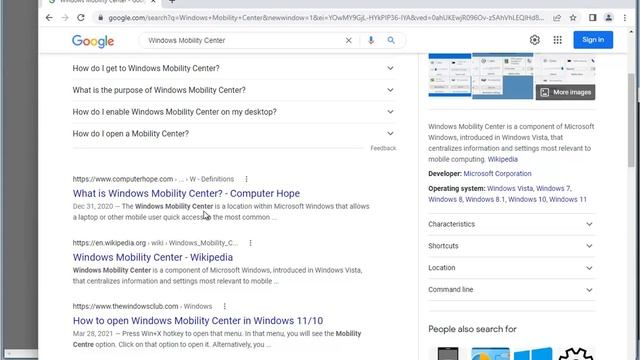The image size is (640, 360).
Task: Expand the Shortcuts section
Action: pyautogui.click(x=511, y=246)
